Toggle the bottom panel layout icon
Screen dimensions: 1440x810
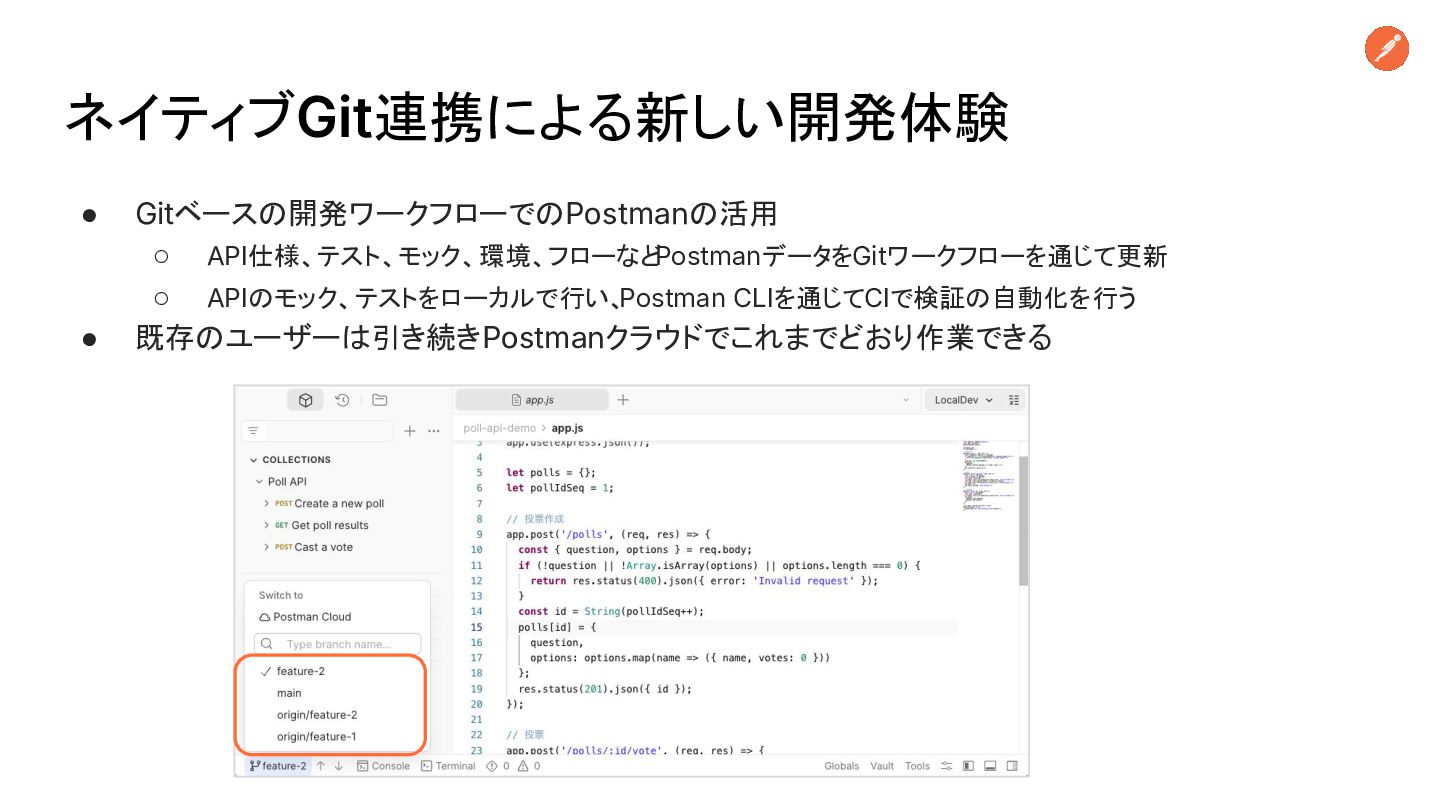pos(990,766)
